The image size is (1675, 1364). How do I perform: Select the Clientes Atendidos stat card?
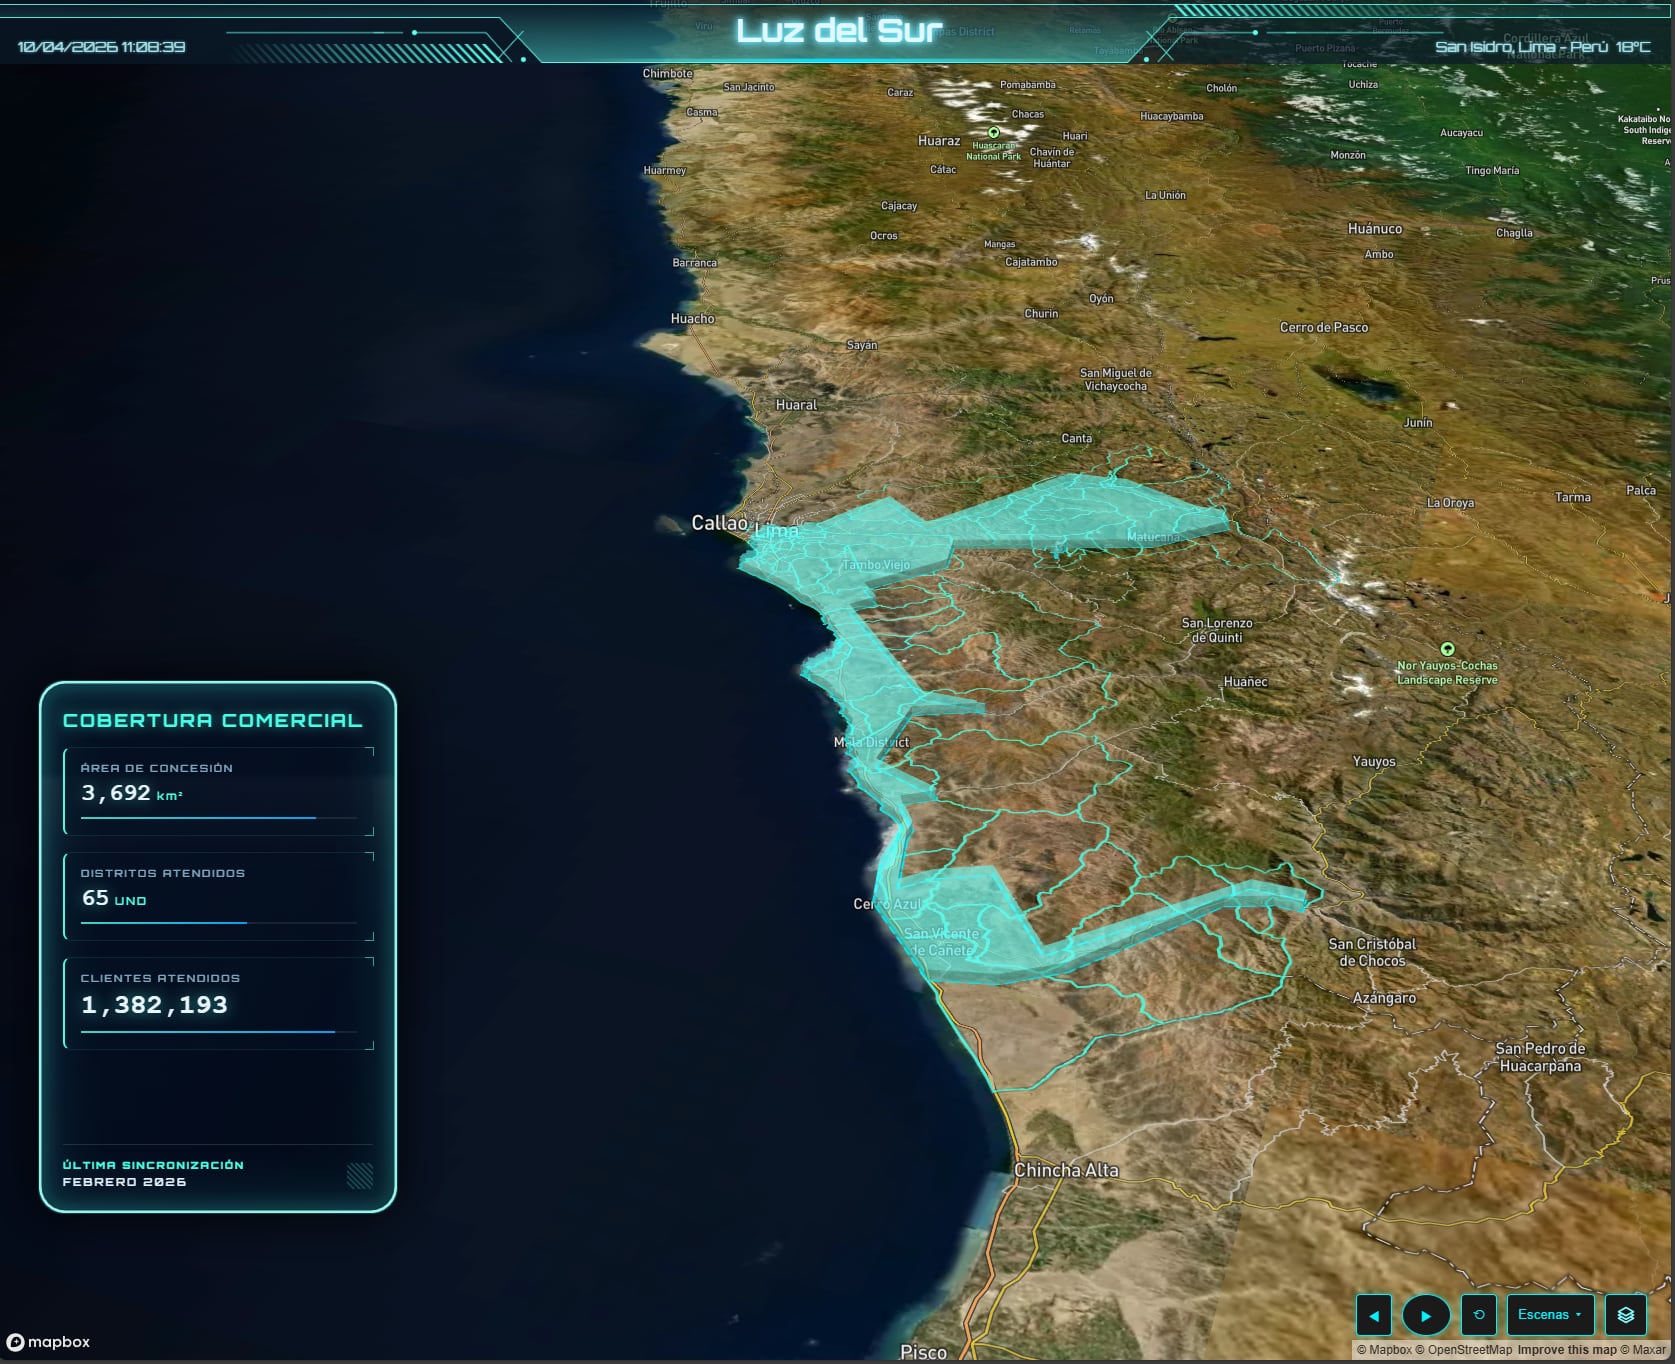pos(218,1002)
